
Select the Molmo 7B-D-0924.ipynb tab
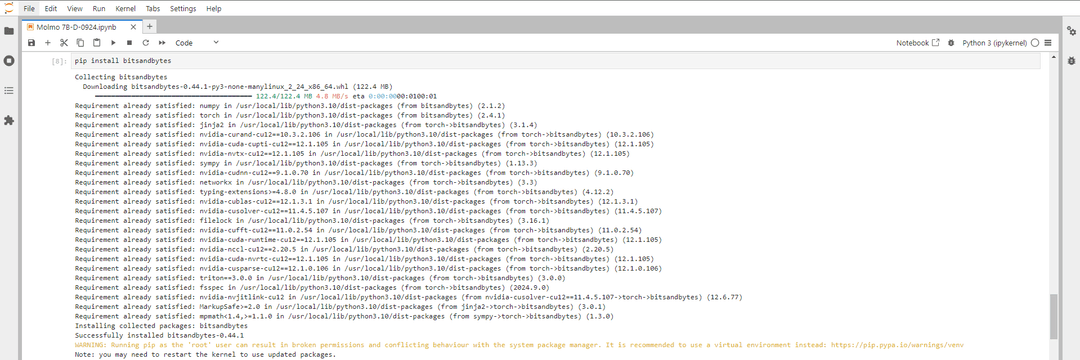point(81,26)
